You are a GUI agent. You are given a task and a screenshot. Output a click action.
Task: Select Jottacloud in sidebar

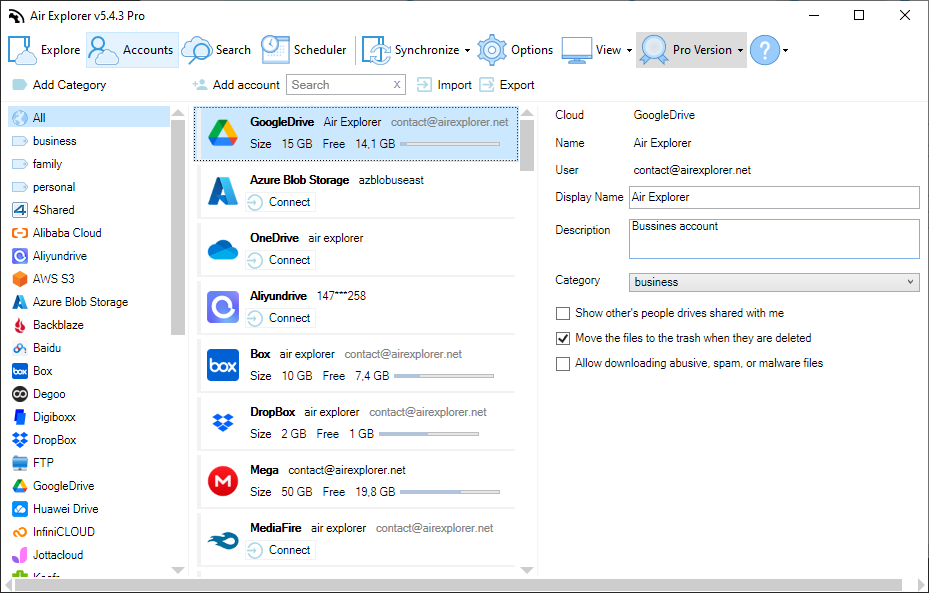click(x=89, y=555)
